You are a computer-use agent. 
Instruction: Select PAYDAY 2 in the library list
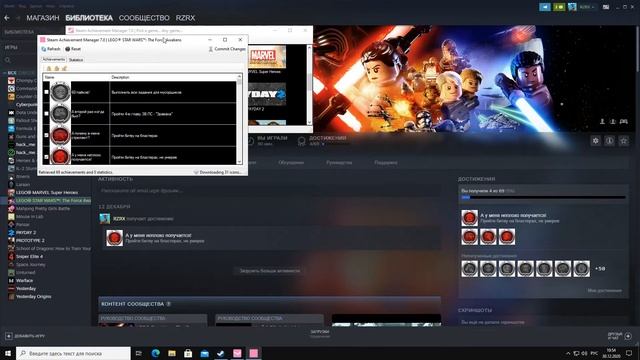[26, 232]
